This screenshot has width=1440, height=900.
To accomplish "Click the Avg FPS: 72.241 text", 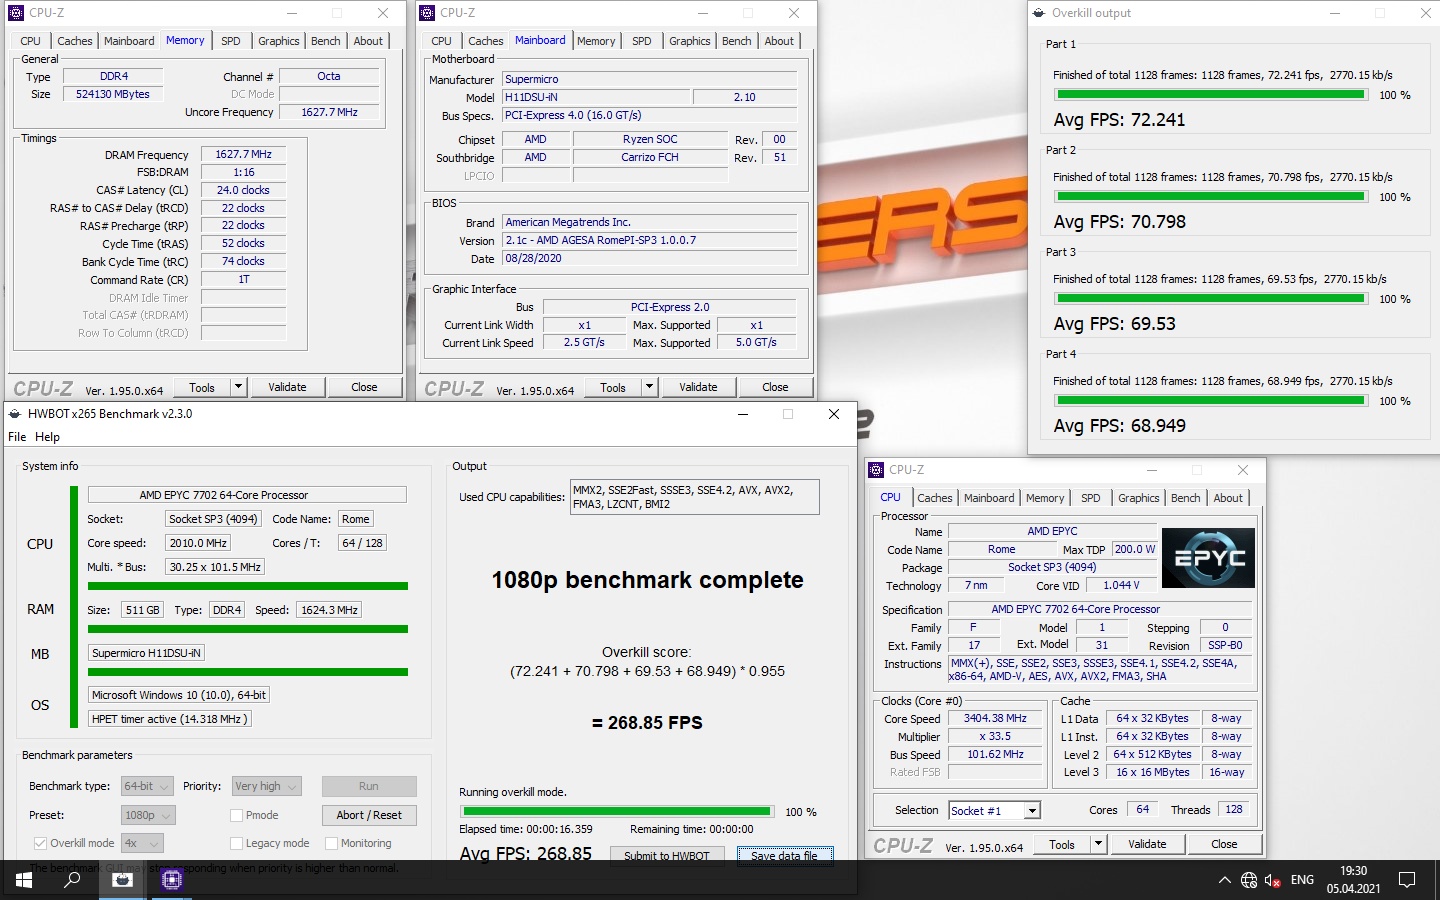I will tap(1119, 120).
